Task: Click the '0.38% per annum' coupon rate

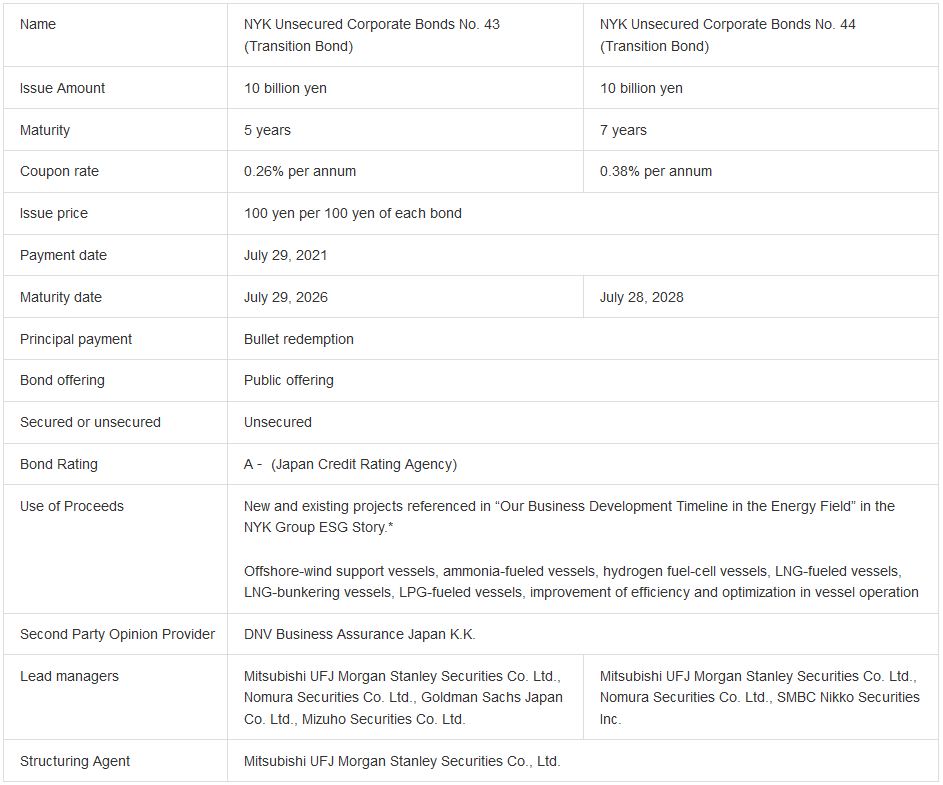Action: pyautogui.click(x=656, y=171)
